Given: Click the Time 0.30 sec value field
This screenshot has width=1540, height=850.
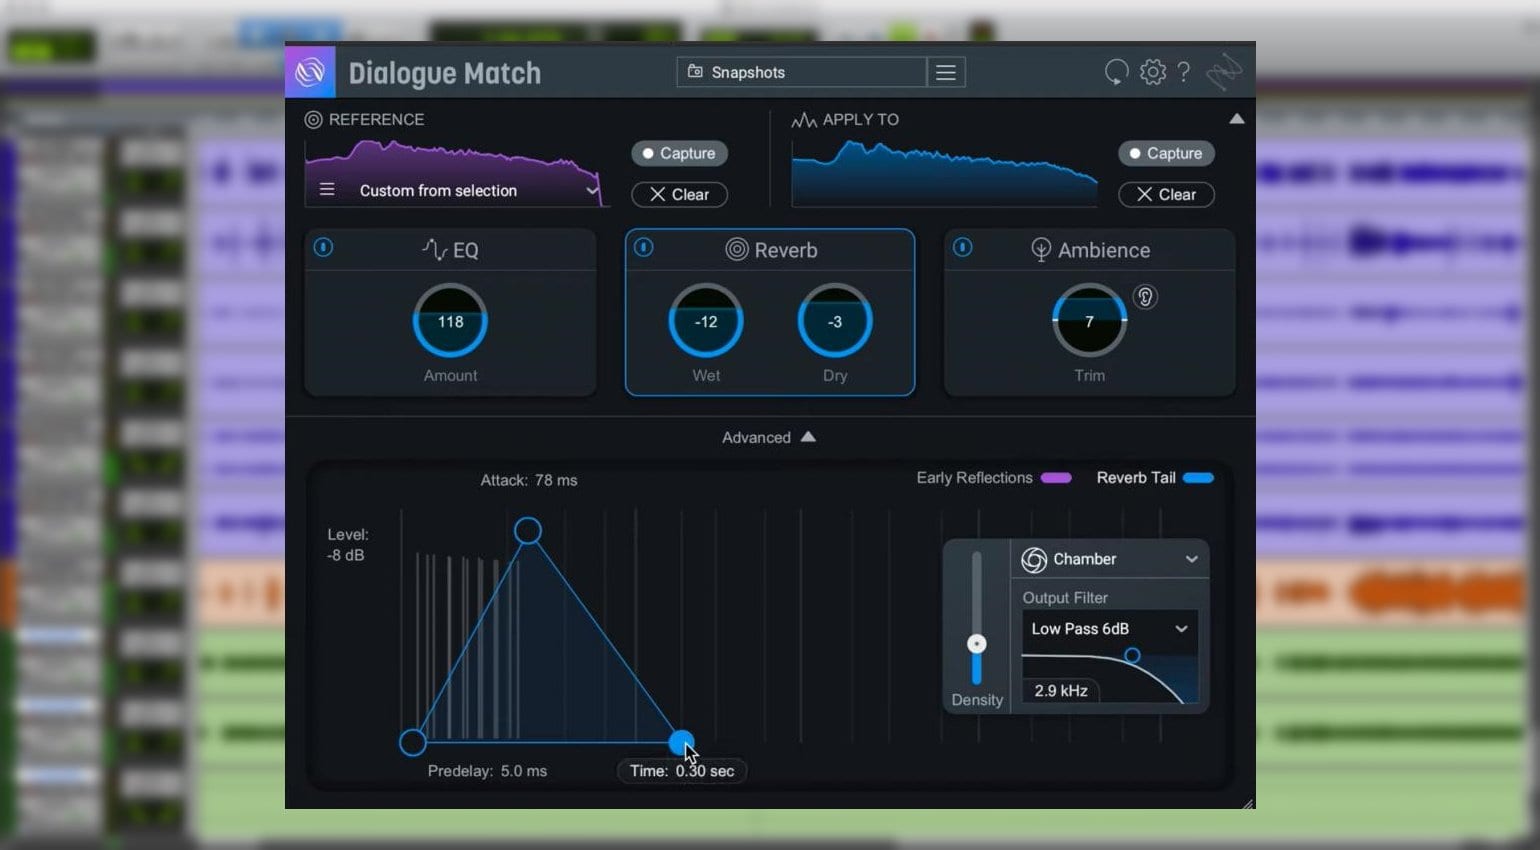Looking at the screenshot, I should tap(682, 771).
